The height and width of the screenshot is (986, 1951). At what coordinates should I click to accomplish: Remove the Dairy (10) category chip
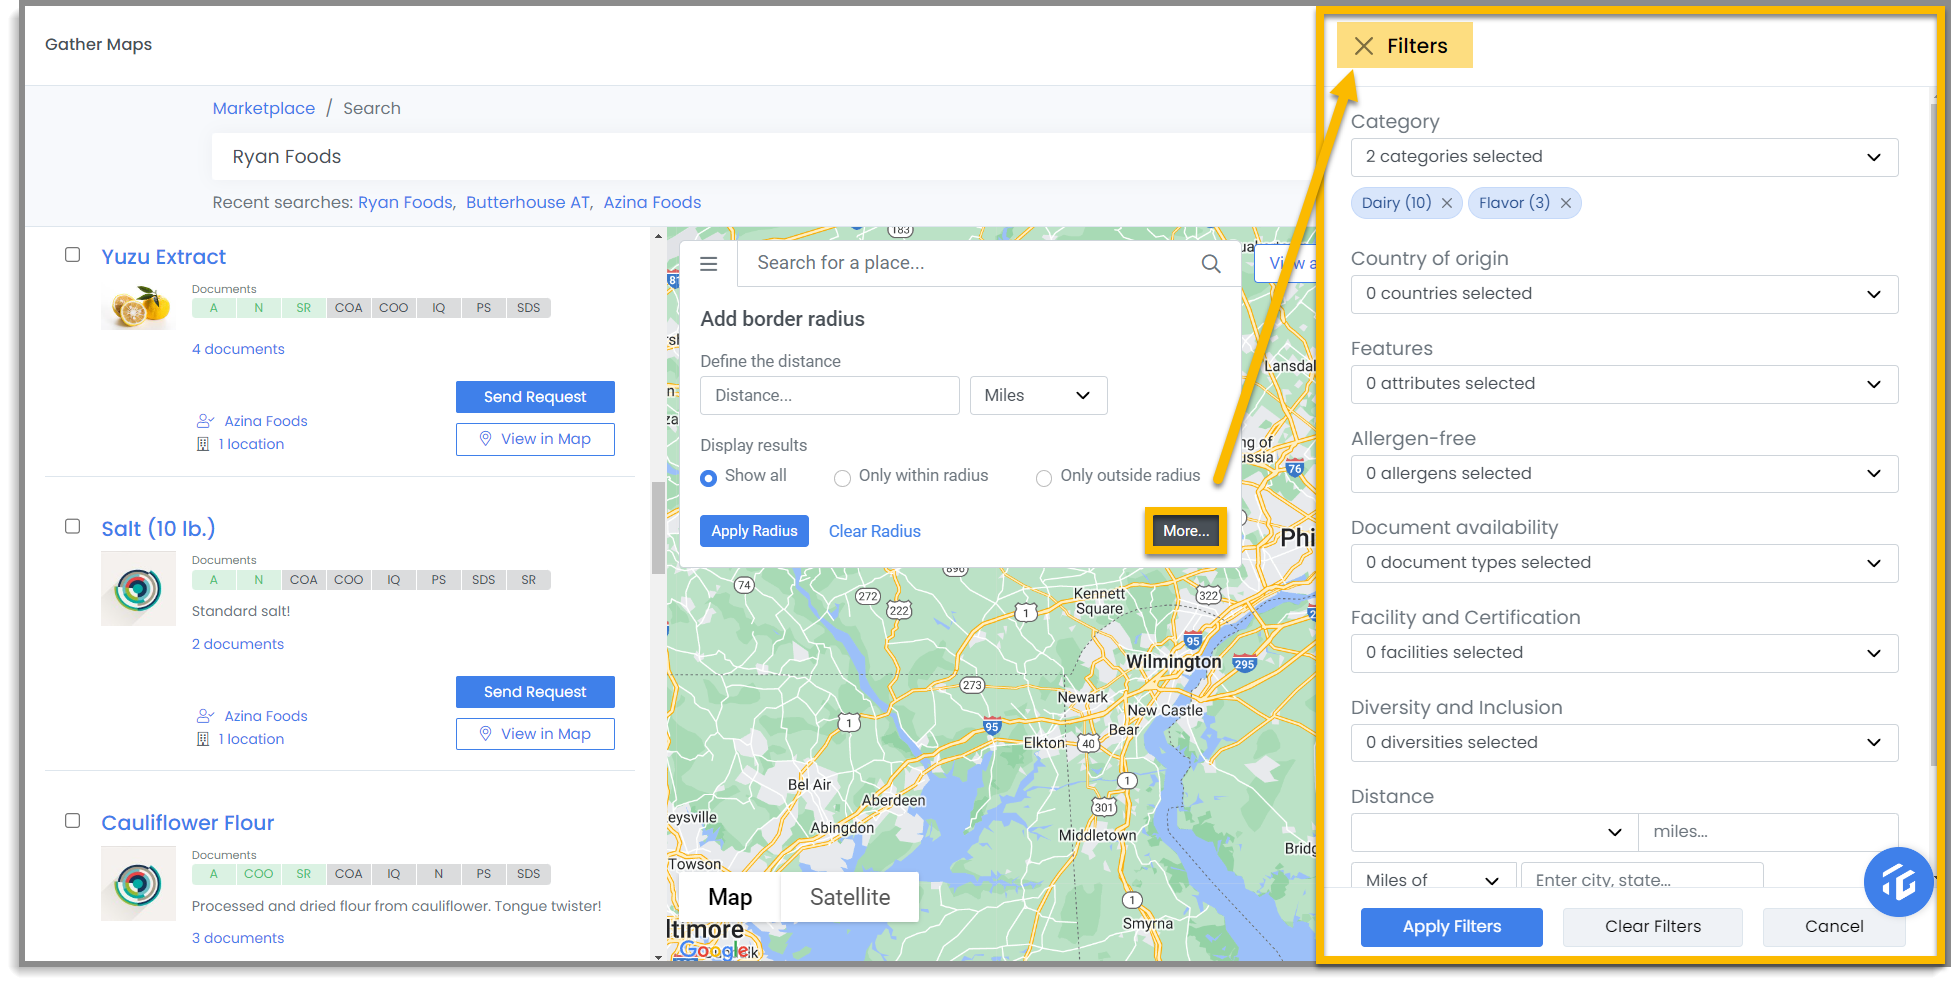tap(1447, 203)
